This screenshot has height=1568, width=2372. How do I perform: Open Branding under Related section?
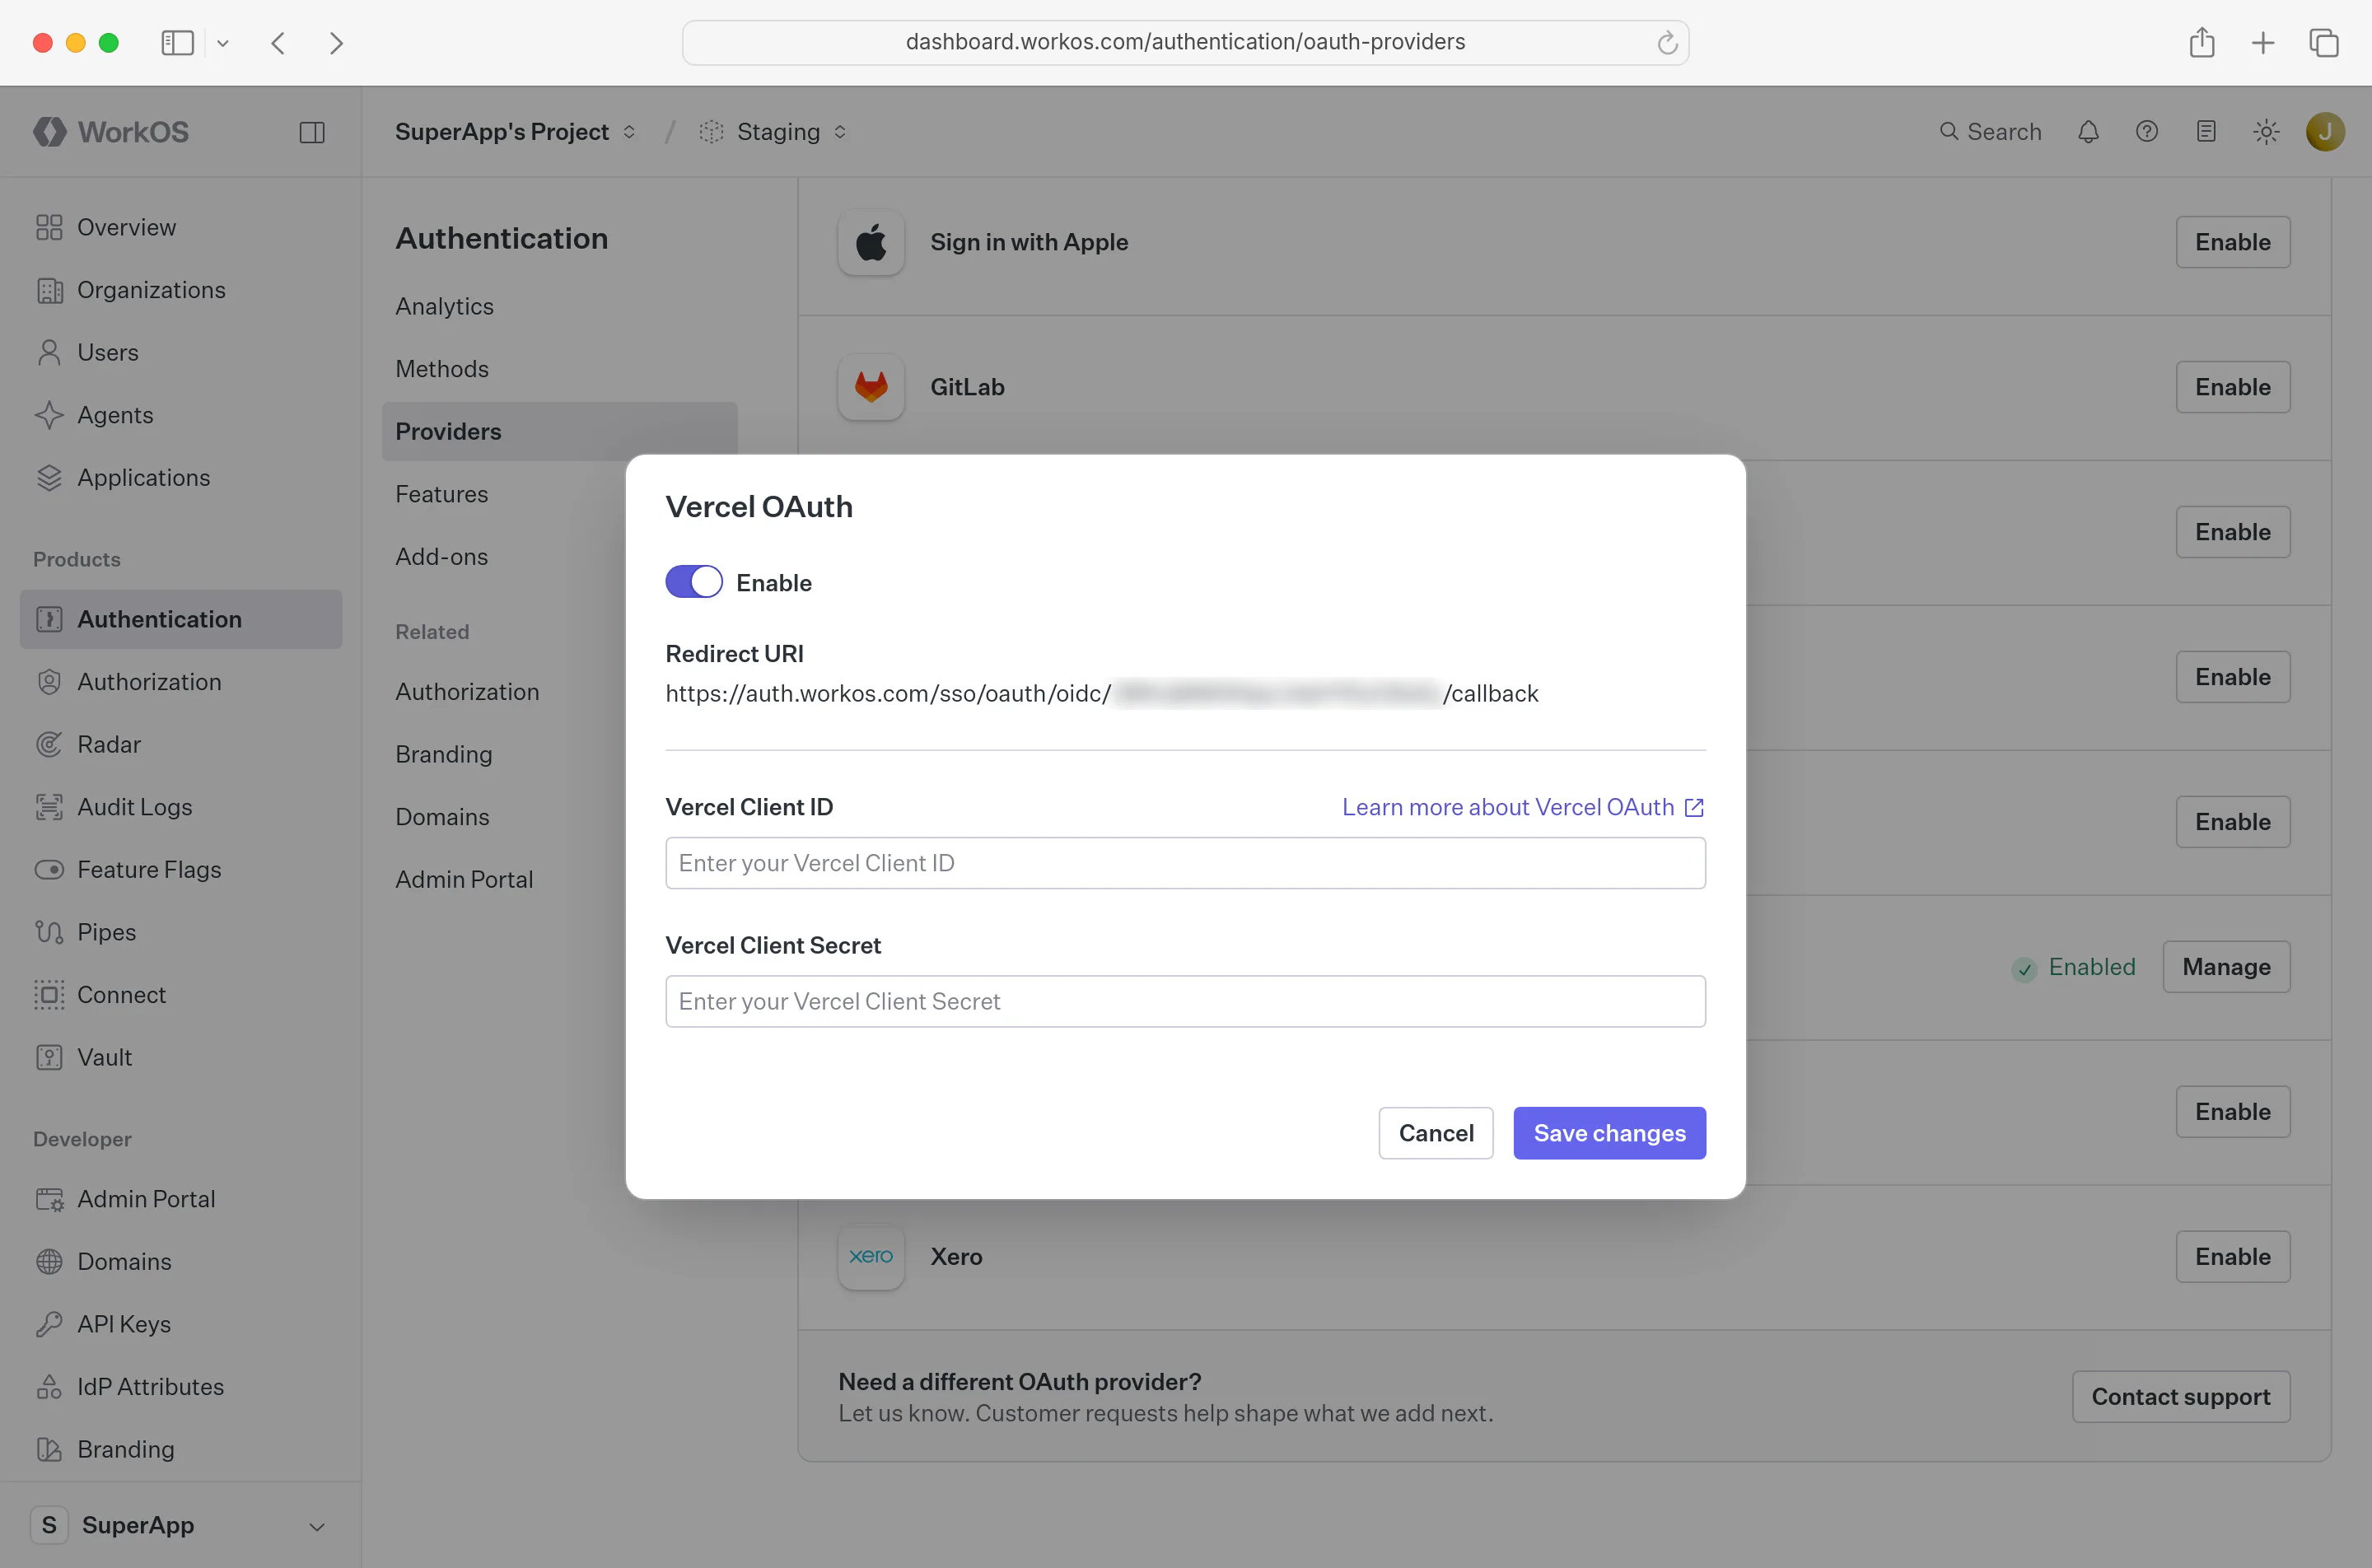click(x=443, y=754)
